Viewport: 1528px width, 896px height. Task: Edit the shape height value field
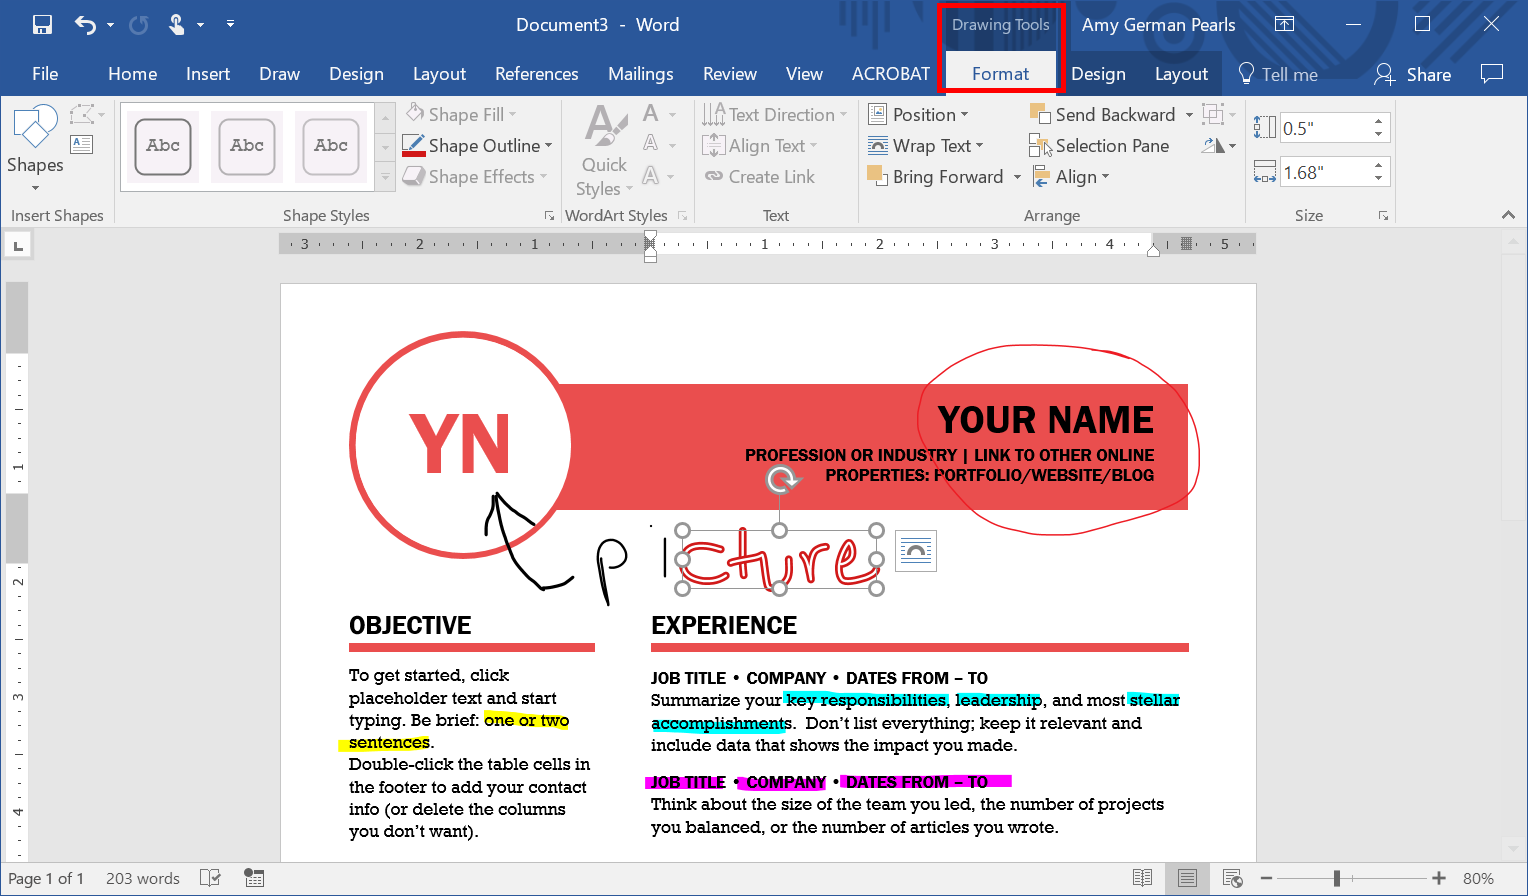[1327, 127]
